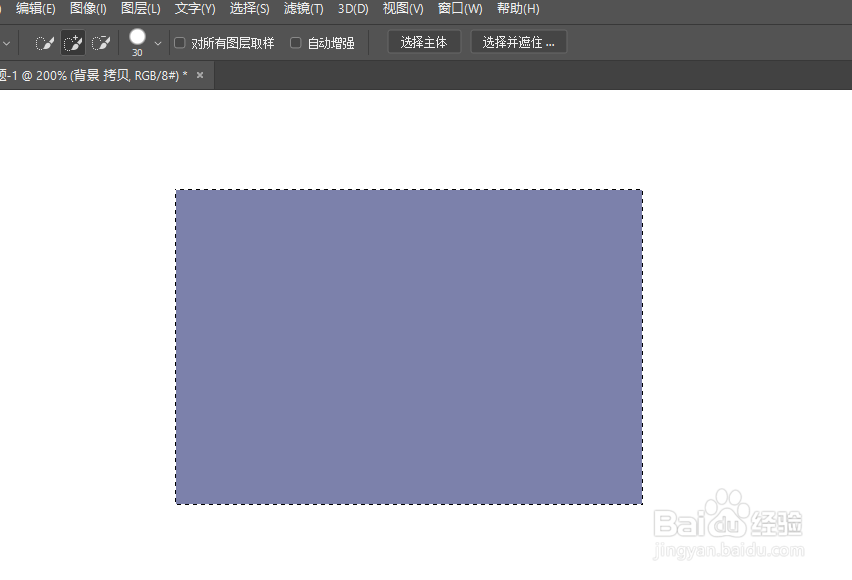Open the brush size 30 preset picker
Image resolution: width=852 pixels, height=580 pixels.
[137, 42]
